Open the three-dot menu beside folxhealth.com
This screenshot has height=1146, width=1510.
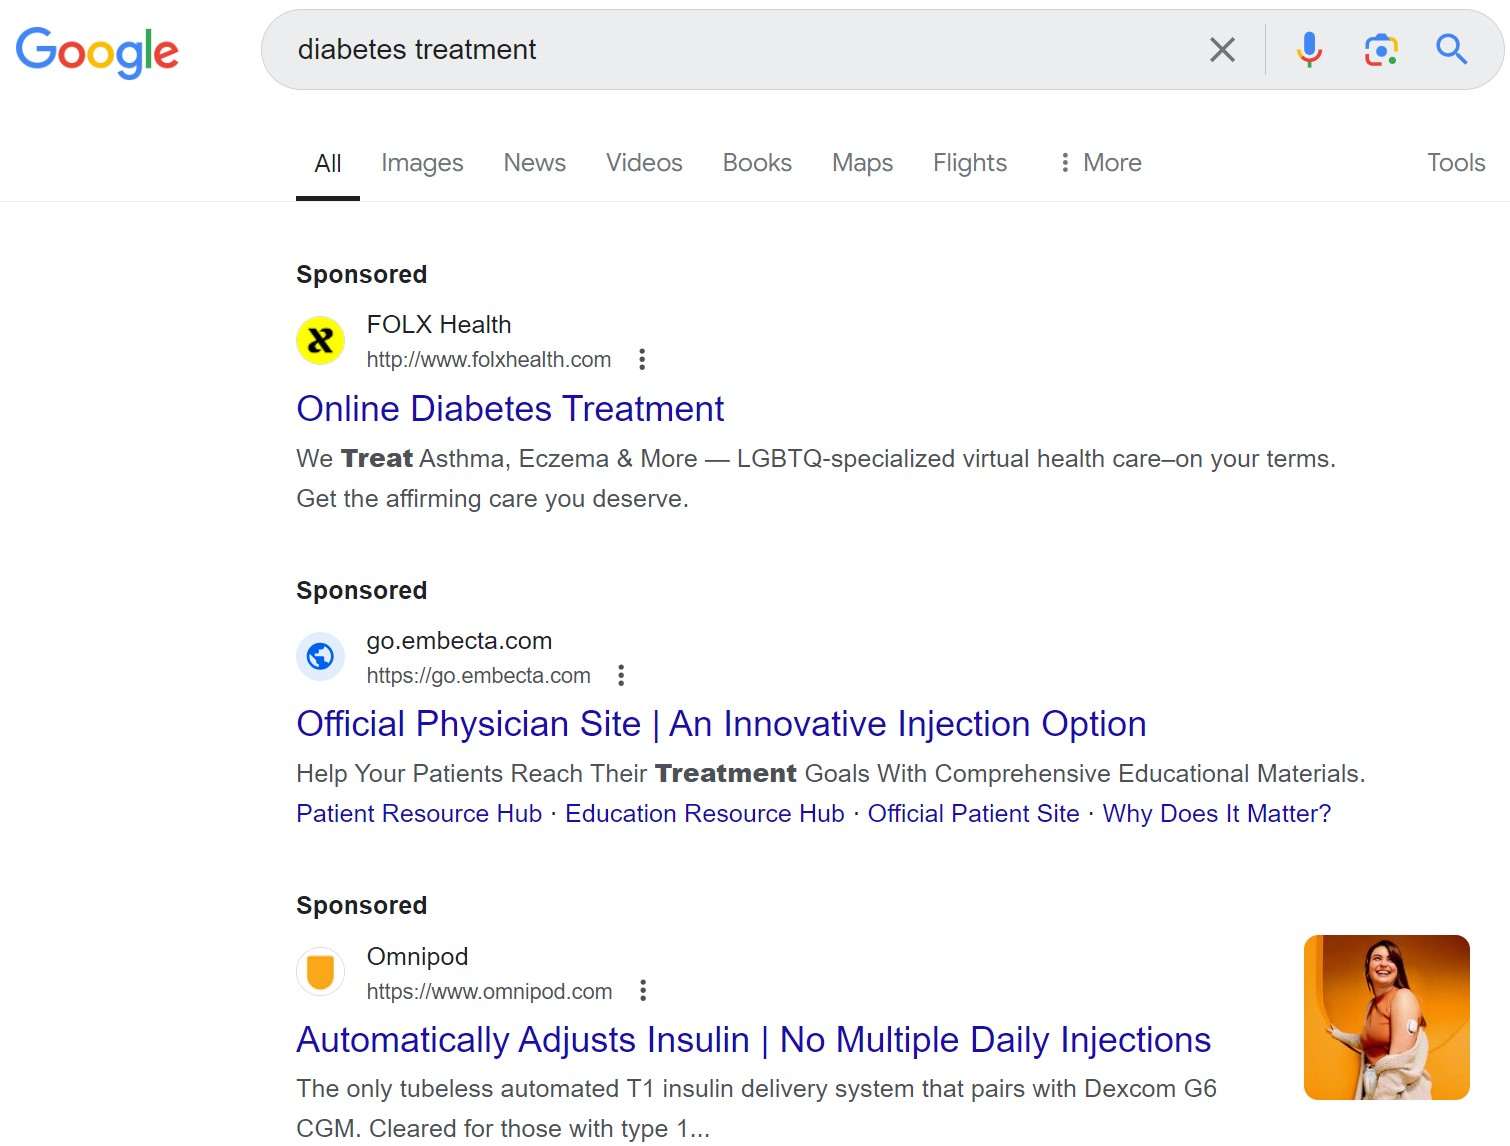click(x=642, y=359)
